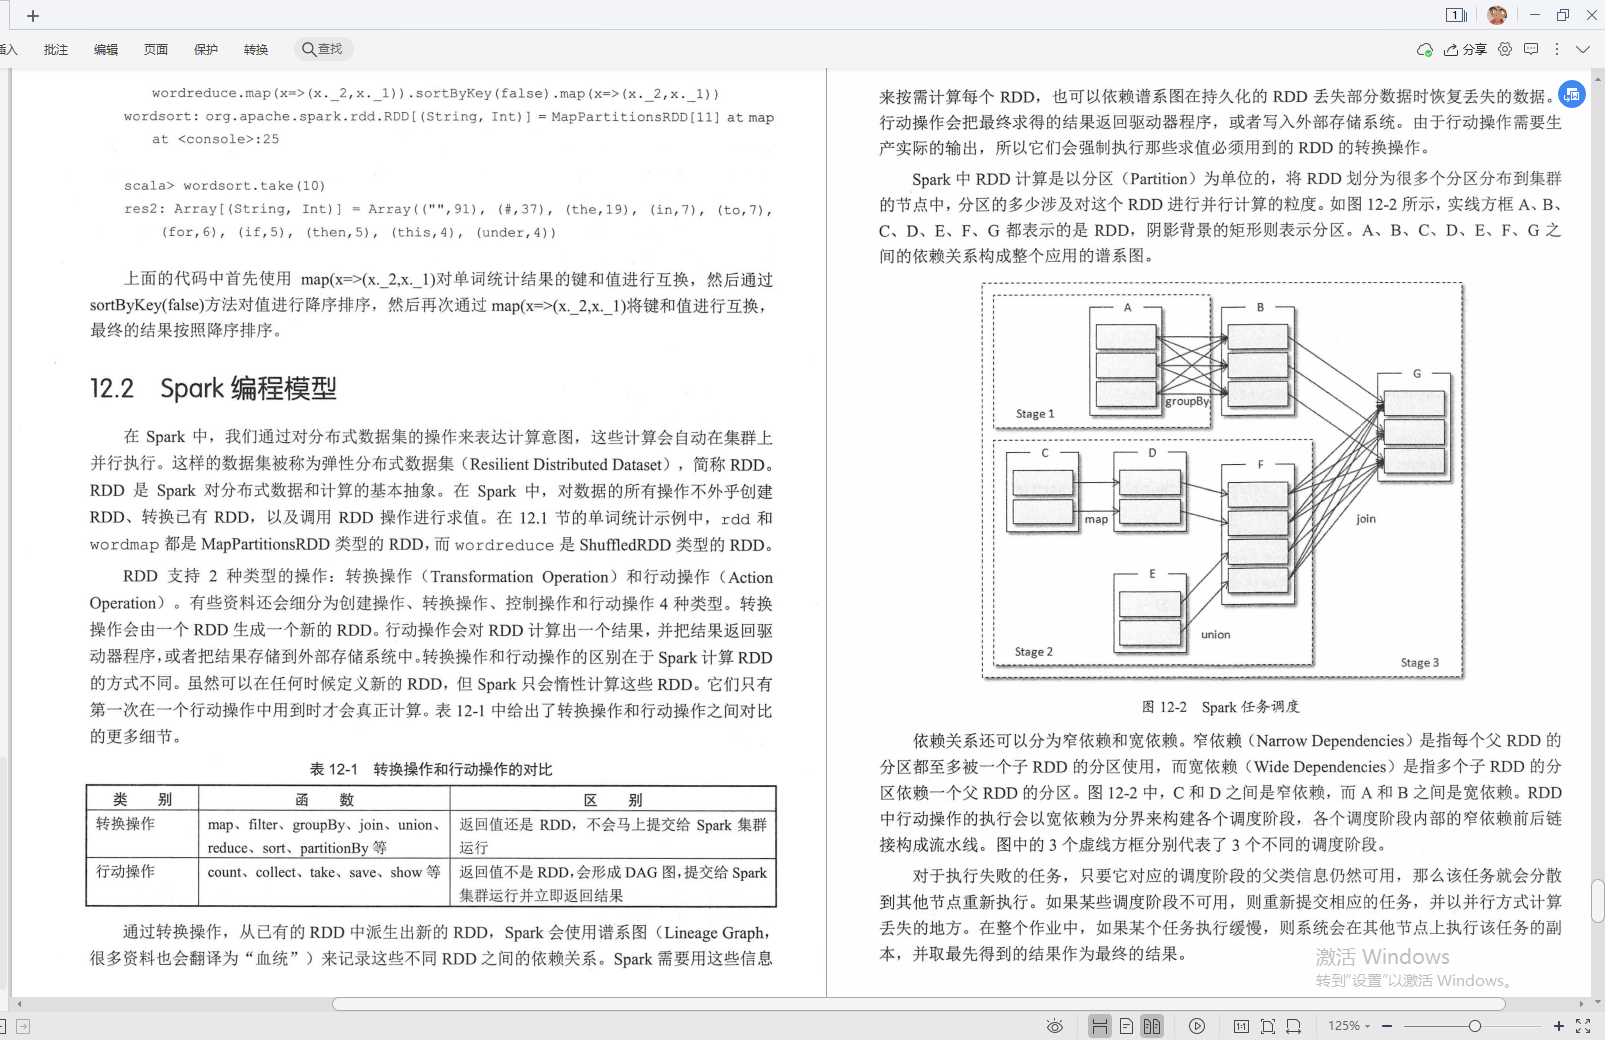Open the more options vertical dots
1605x1040 pixels.
pyautogui.click(x=1557, y=49)
